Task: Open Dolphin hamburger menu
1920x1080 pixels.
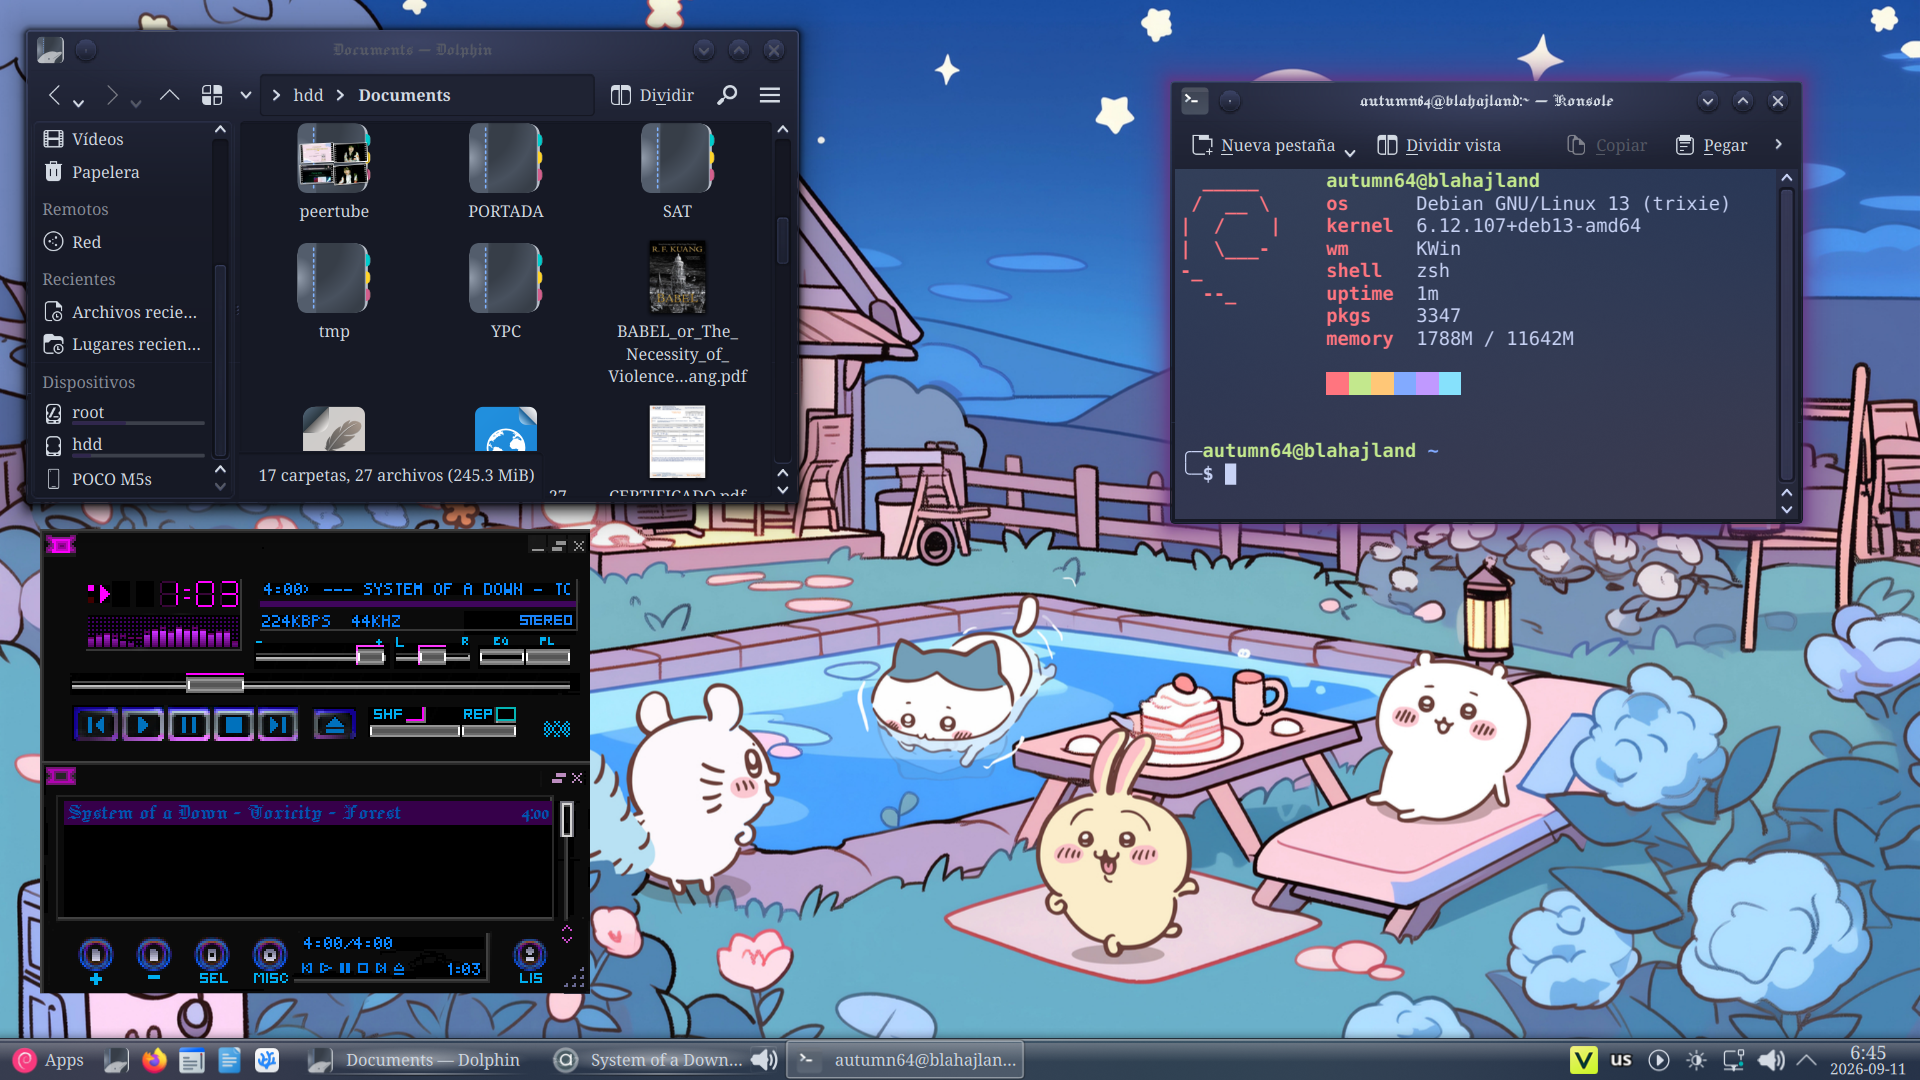Action: (770, 95)
